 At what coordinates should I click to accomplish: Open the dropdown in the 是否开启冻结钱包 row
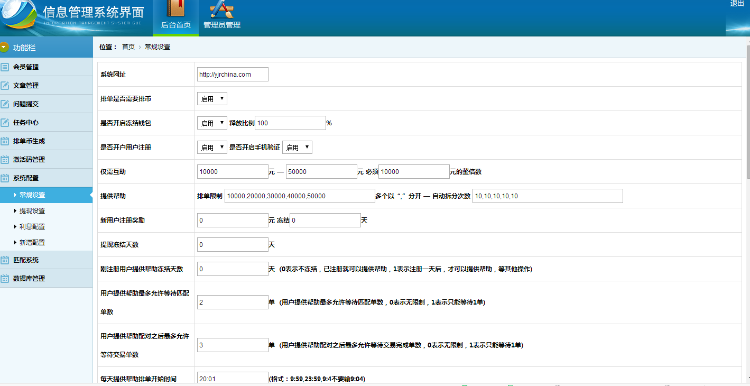[212, 123]
